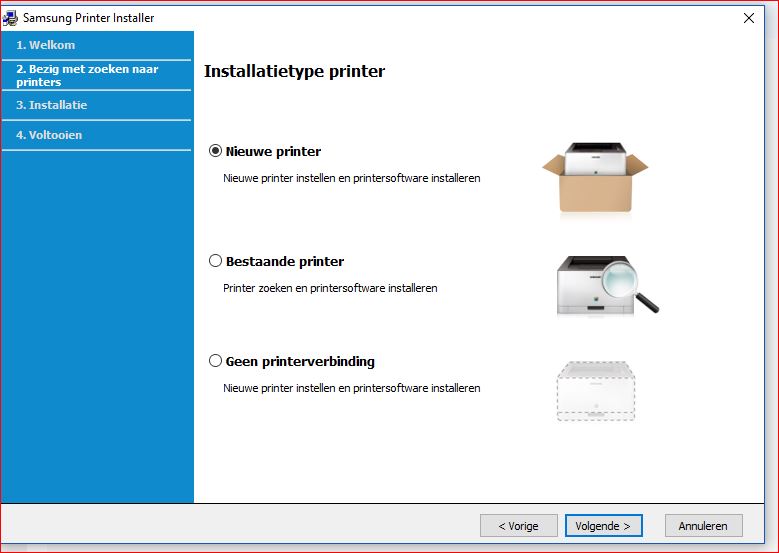Click the Samsung Printer Installer title text

click(88, 18)
